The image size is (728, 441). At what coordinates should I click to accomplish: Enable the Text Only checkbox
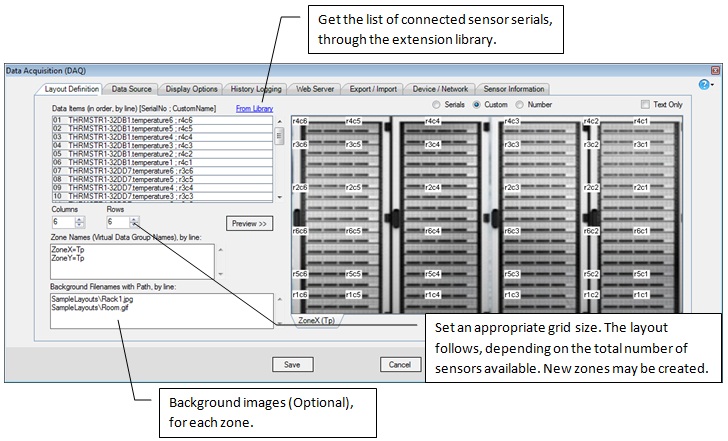click(645, 104)
